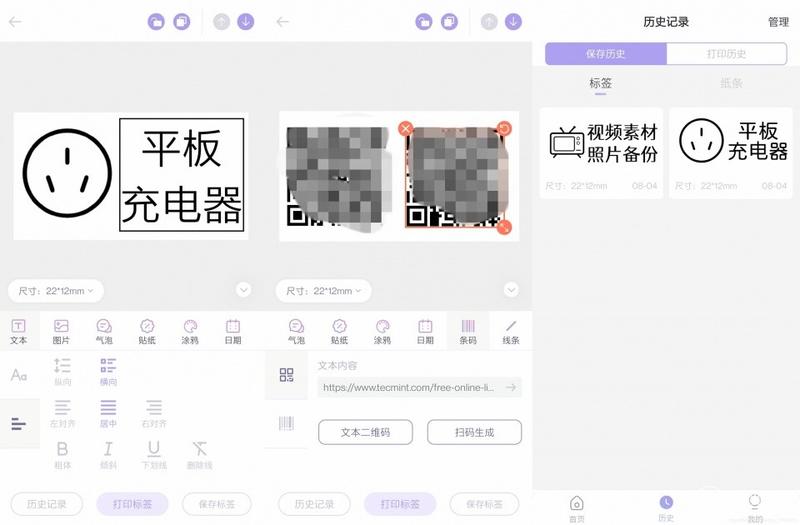Open the 贴纸 sticker tool in the middle editor
The width and height of the screenshot is (800, 525).
click(339, 331)
